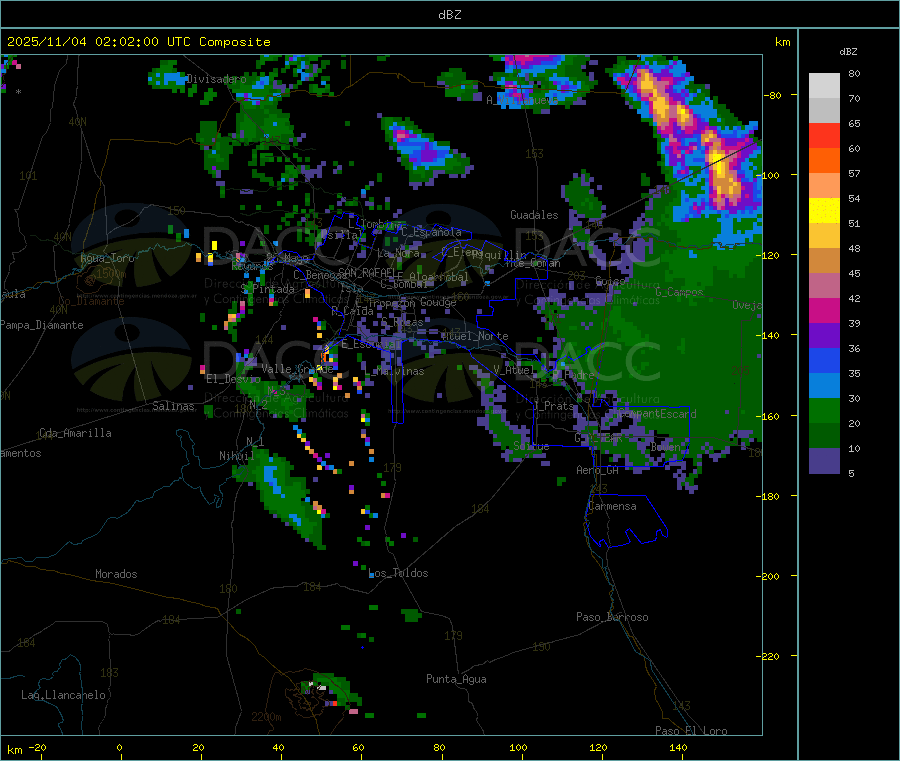
Task: Click the Carmensa blue district outline
Action: pyautogui.click(x=626, y=521)
